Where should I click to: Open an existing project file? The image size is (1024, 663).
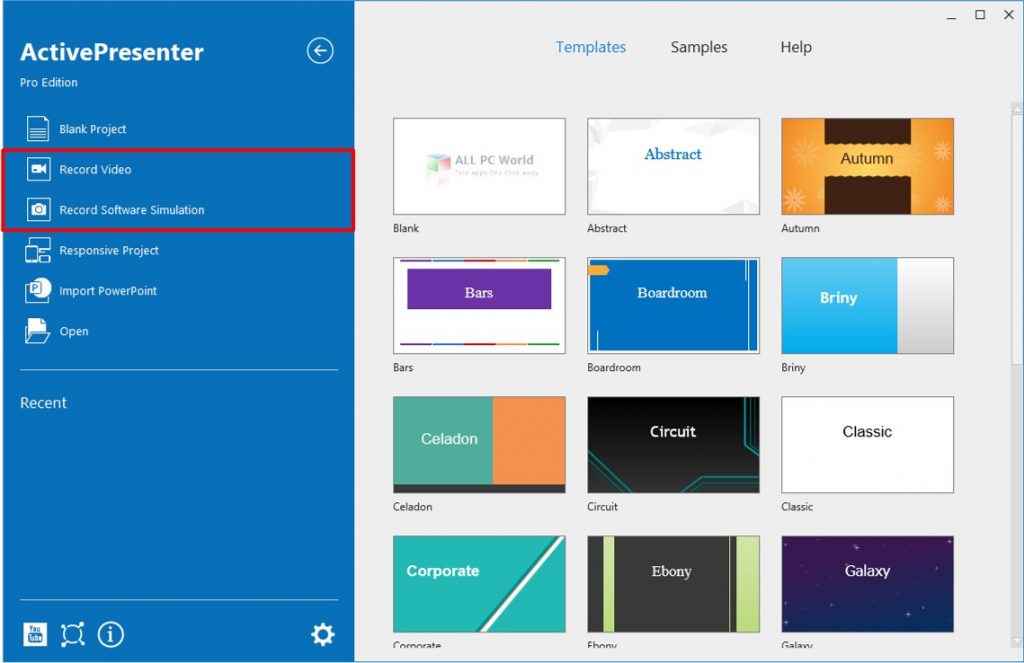tap(71, 331)
